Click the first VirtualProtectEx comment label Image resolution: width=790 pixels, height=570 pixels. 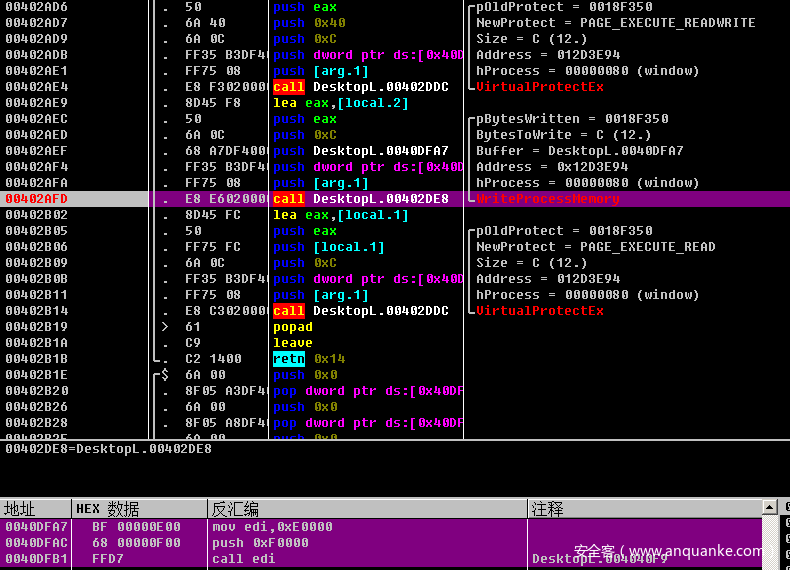(x=540, y=87)
